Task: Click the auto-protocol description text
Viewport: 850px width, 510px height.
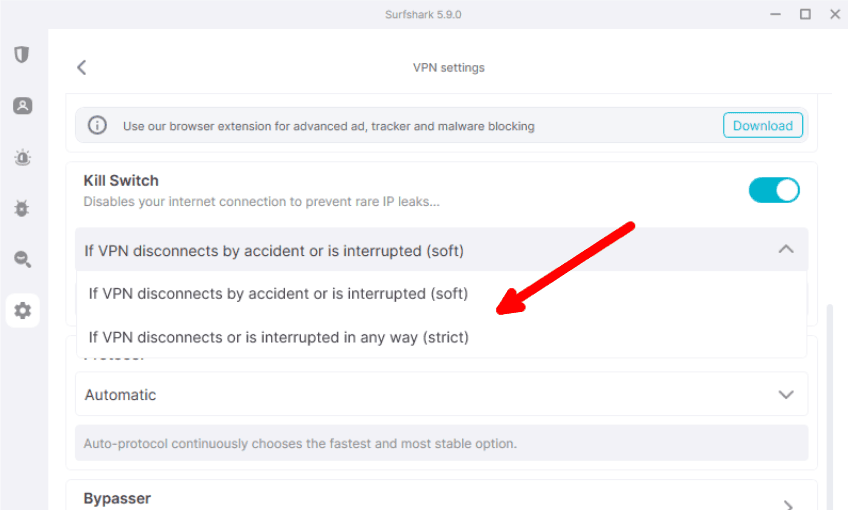Action: [300, 444]
